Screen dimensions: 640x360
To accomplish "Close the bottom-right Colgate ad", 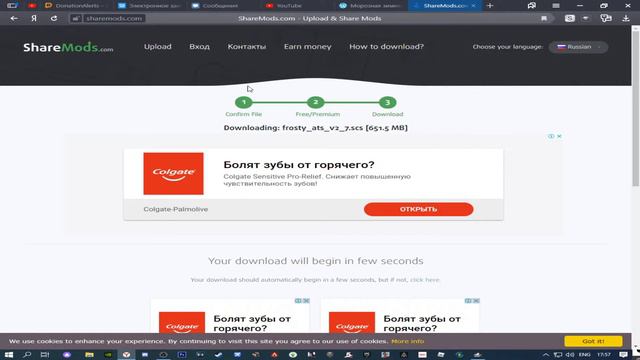I will (476, 301).
